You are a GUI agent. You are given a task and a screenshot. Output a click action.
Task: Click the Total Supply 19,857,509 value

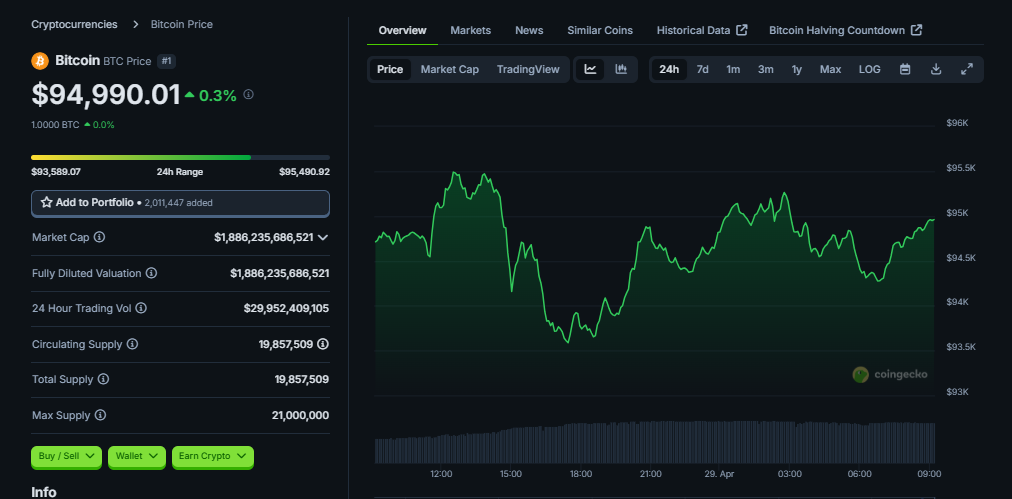(301, 380)
